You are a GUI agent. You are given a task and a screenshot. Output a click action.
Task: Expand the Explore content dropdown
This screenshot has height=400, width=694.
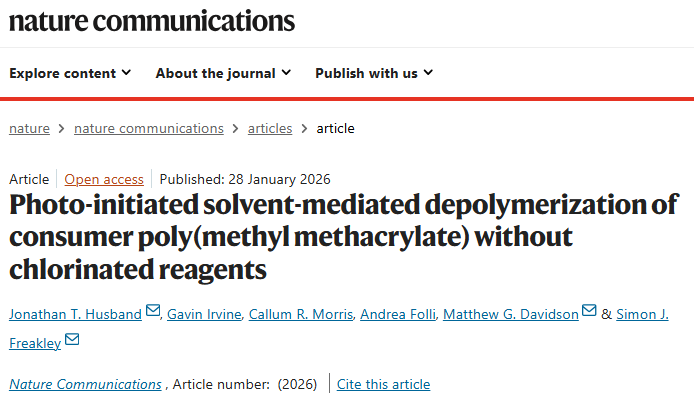pyautogui.click(x=70, y=73)
